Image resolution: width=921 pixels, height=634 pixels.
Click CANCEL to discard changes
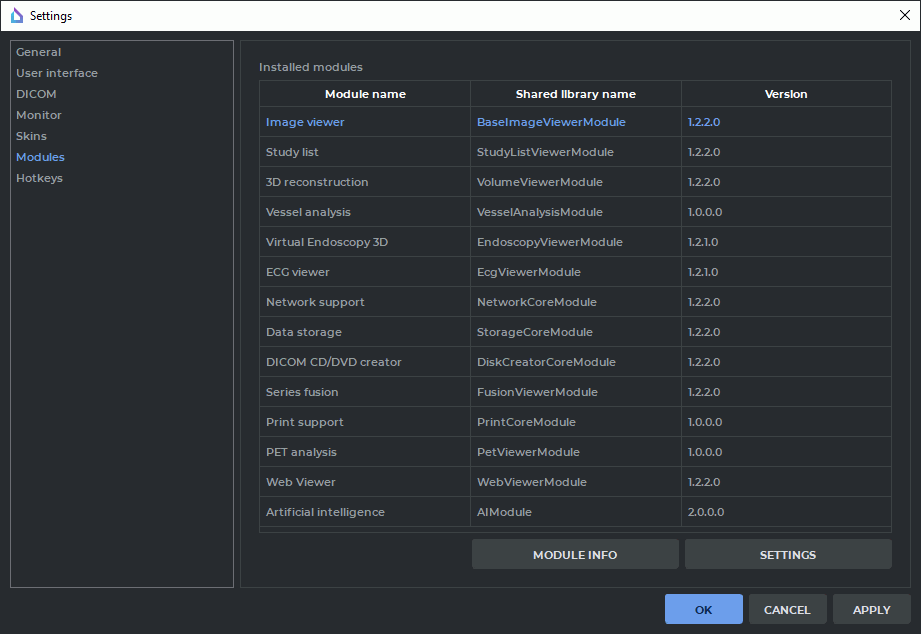(787, 610)
